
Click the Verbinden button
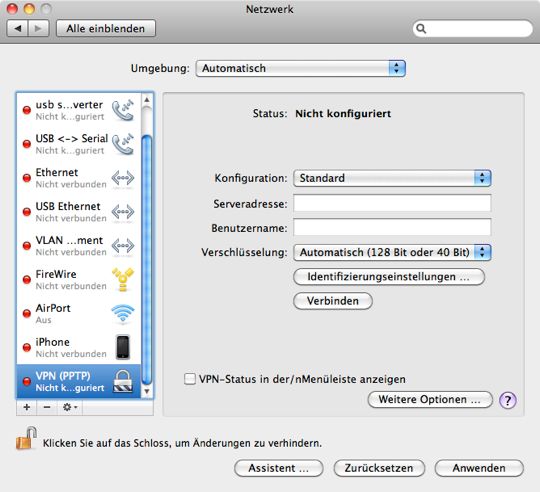click(333, 301)
